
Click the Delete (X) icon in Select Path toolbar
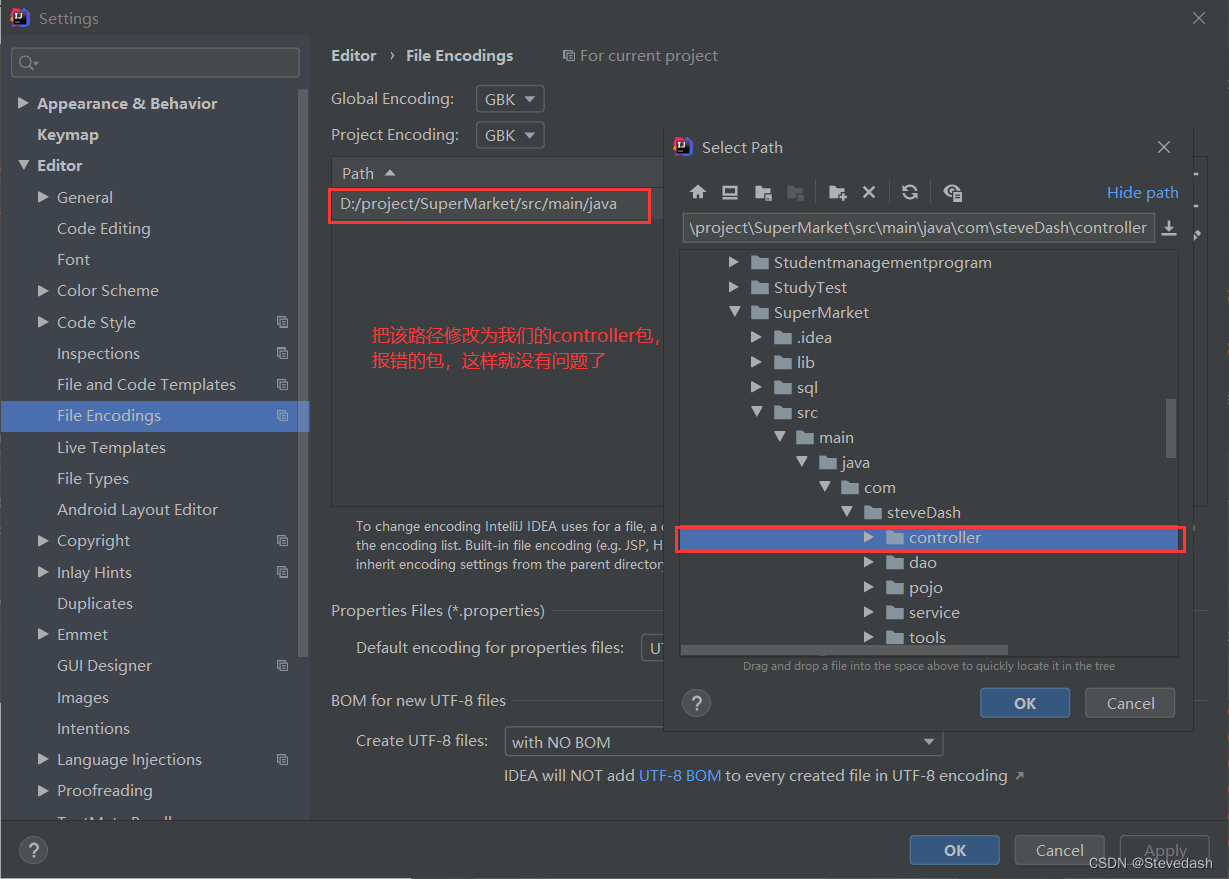869,192
